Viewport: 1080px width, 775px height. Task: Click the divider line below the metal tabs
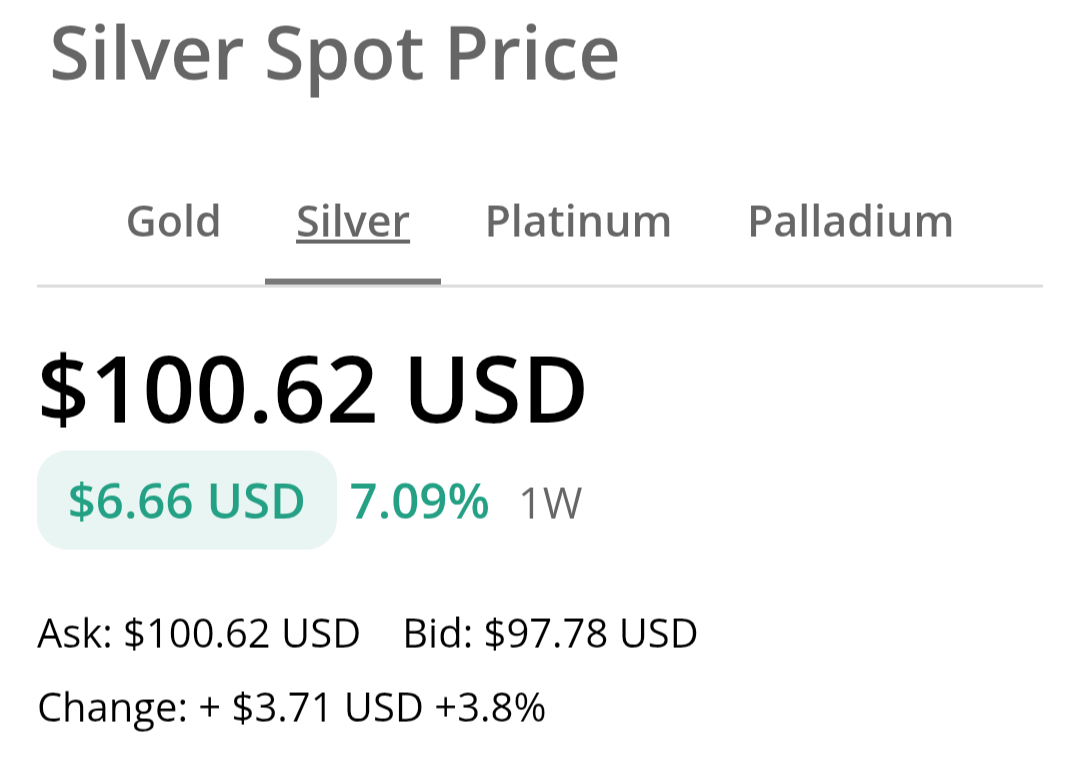[740, 286]
